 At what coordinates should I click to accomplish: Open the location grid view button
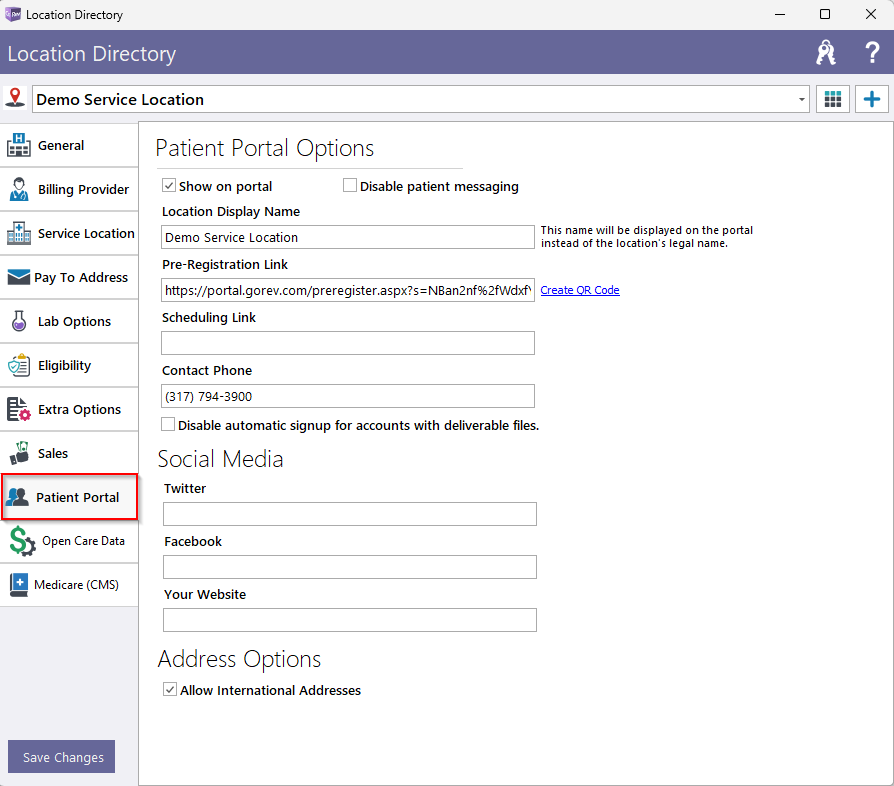point(832,99)
